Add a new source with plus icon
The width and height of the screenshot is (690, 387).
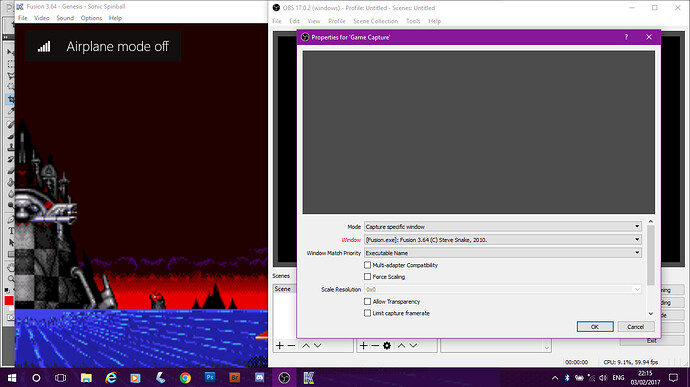pos(363,346)
